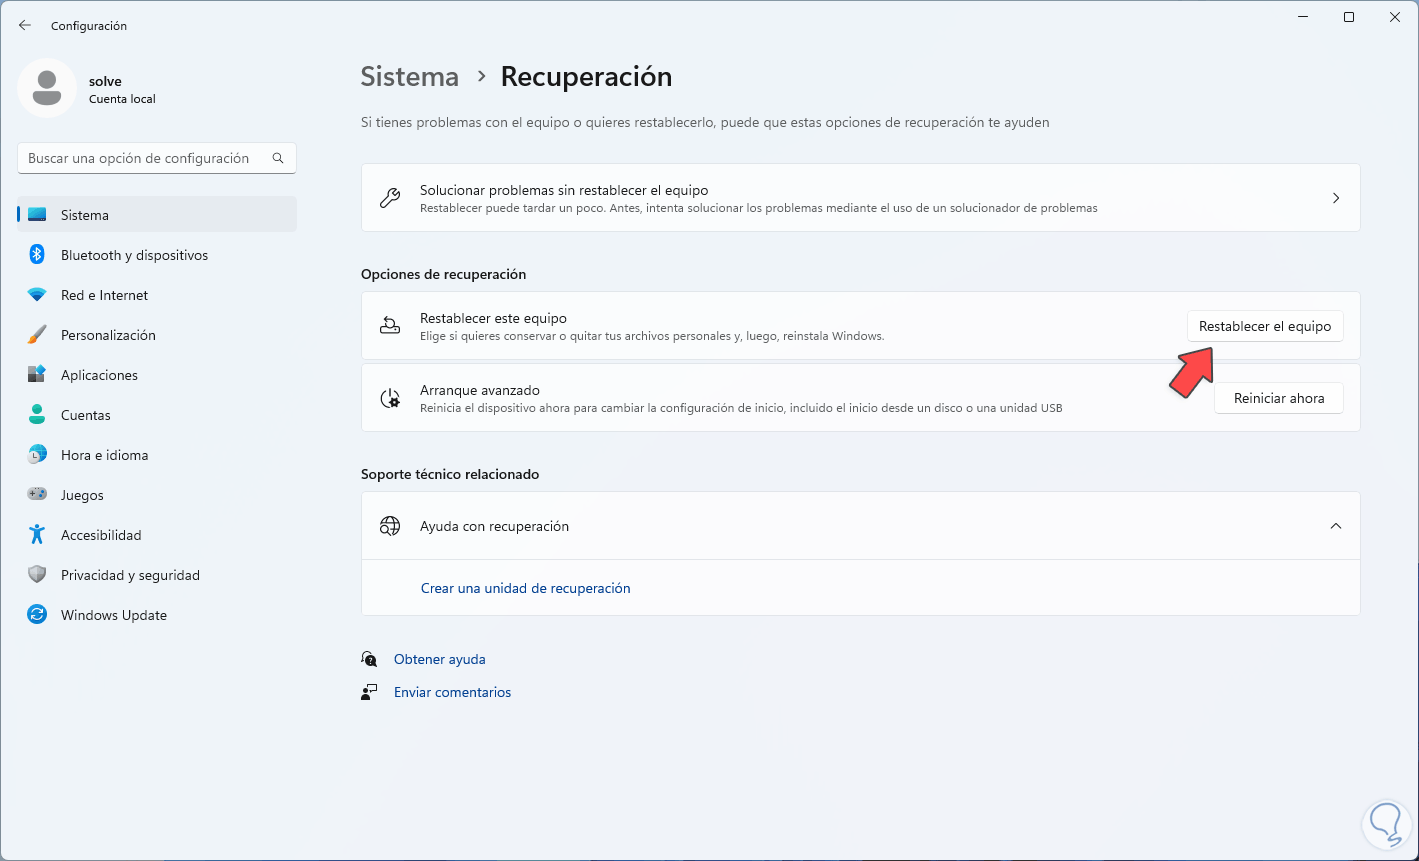Click the Obtener ayuda link

click(439, 659)
